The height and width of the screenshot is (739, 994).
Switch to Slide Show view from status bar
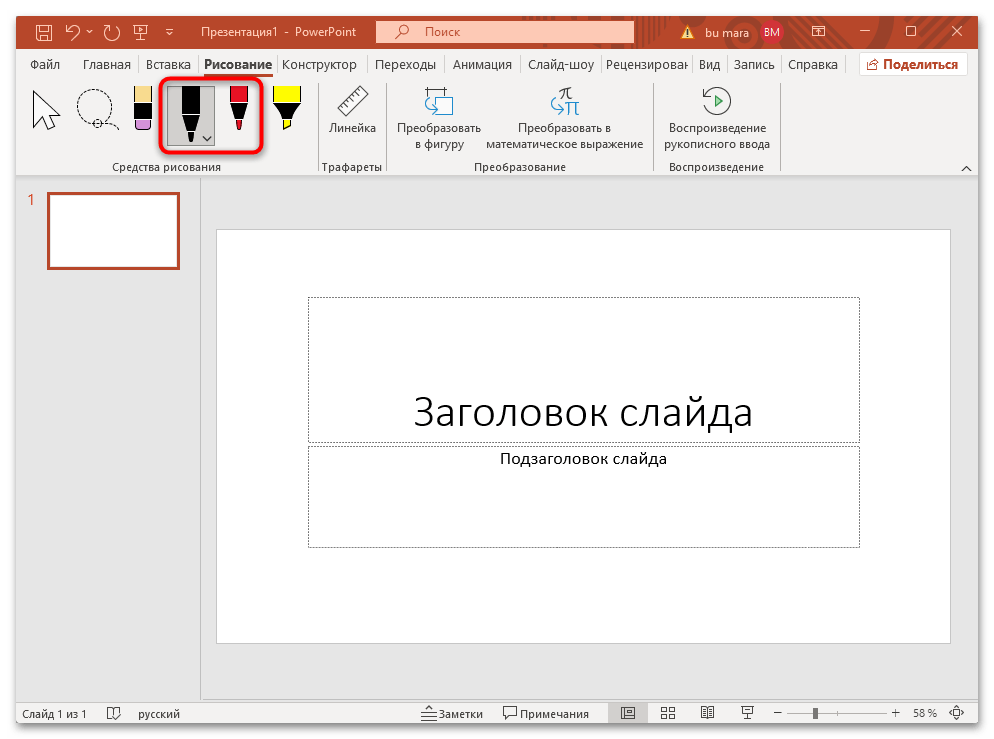point(747,712)
